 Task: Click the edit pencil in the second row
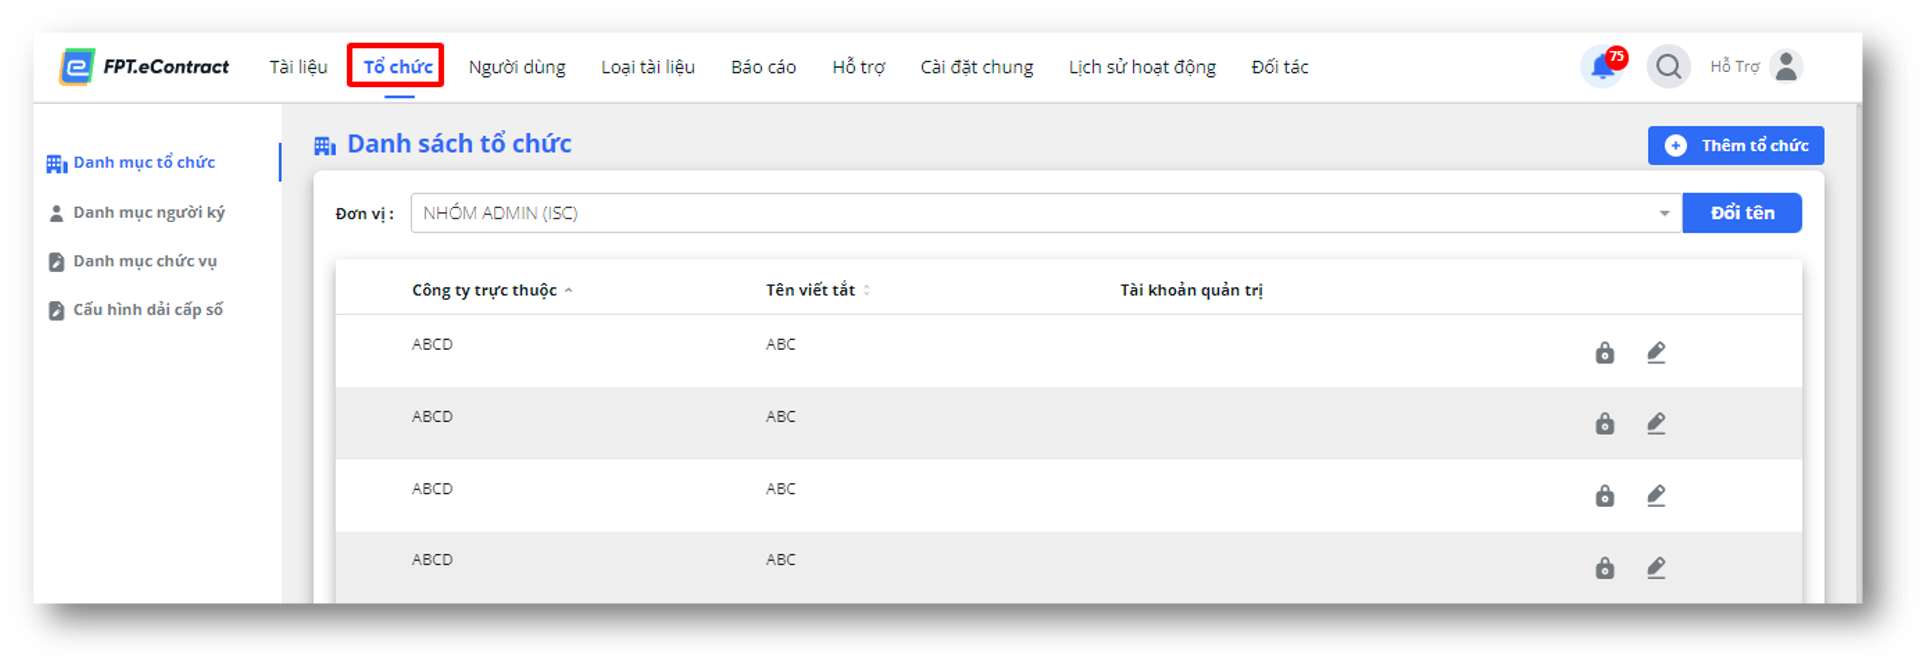click(x=1656, y=424)
